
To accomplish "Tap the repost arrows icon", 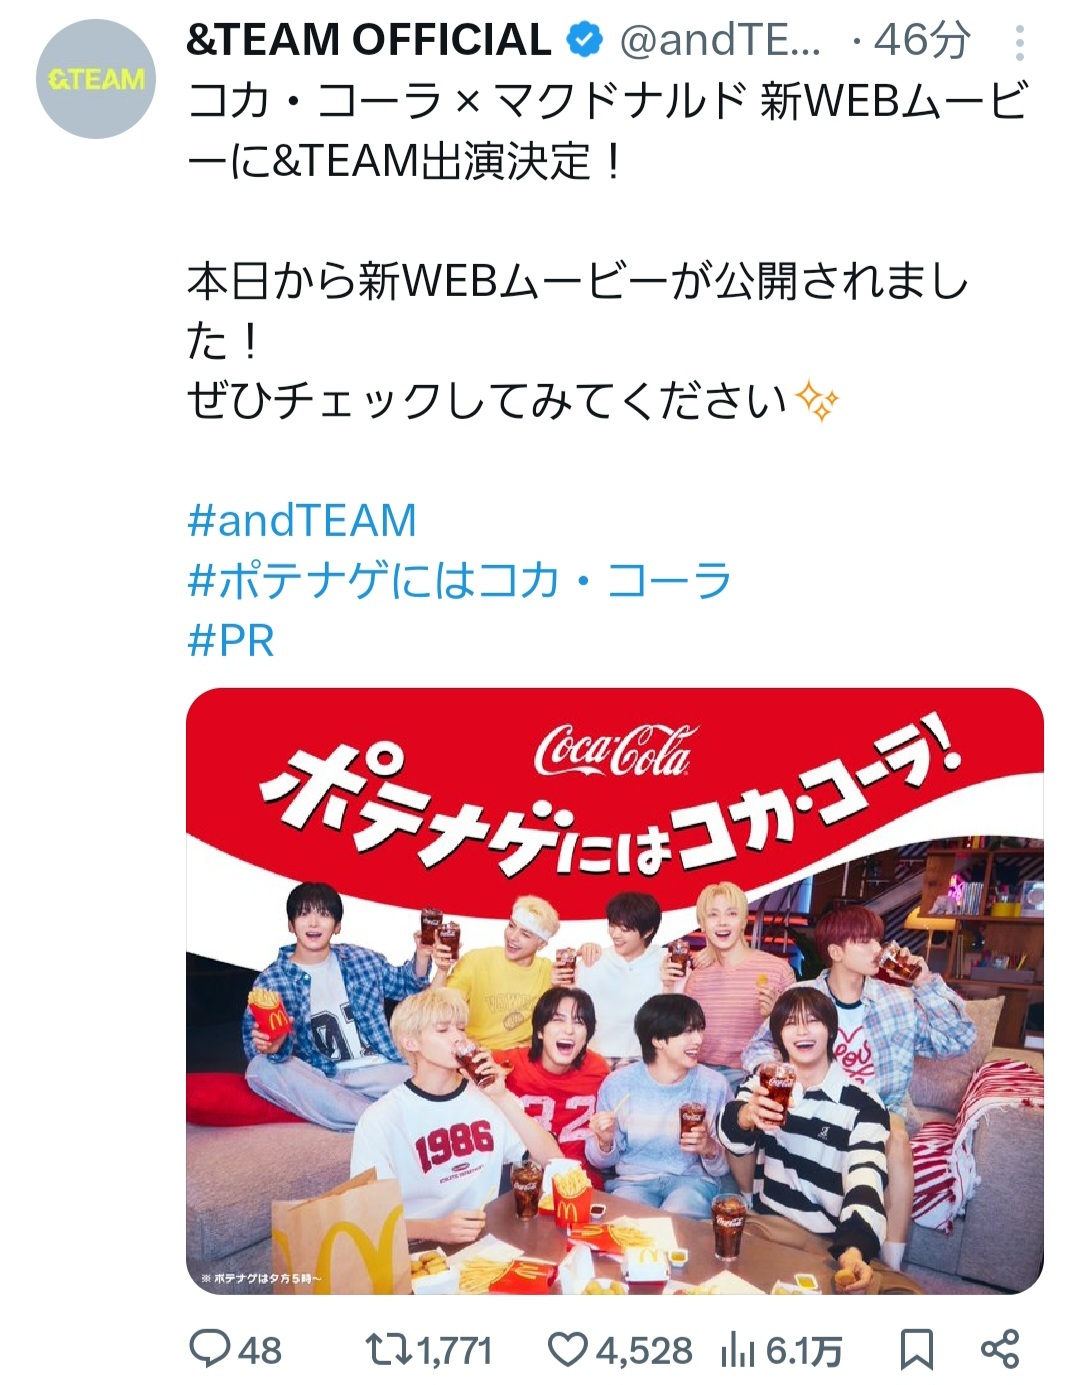I will (x=390, y=1350).
